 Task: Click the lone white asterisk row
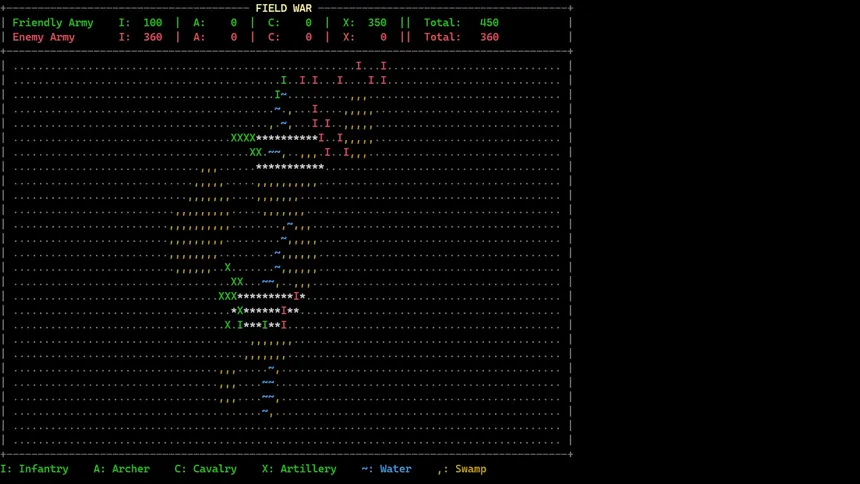pyautogui.click(x=290, y=167)
